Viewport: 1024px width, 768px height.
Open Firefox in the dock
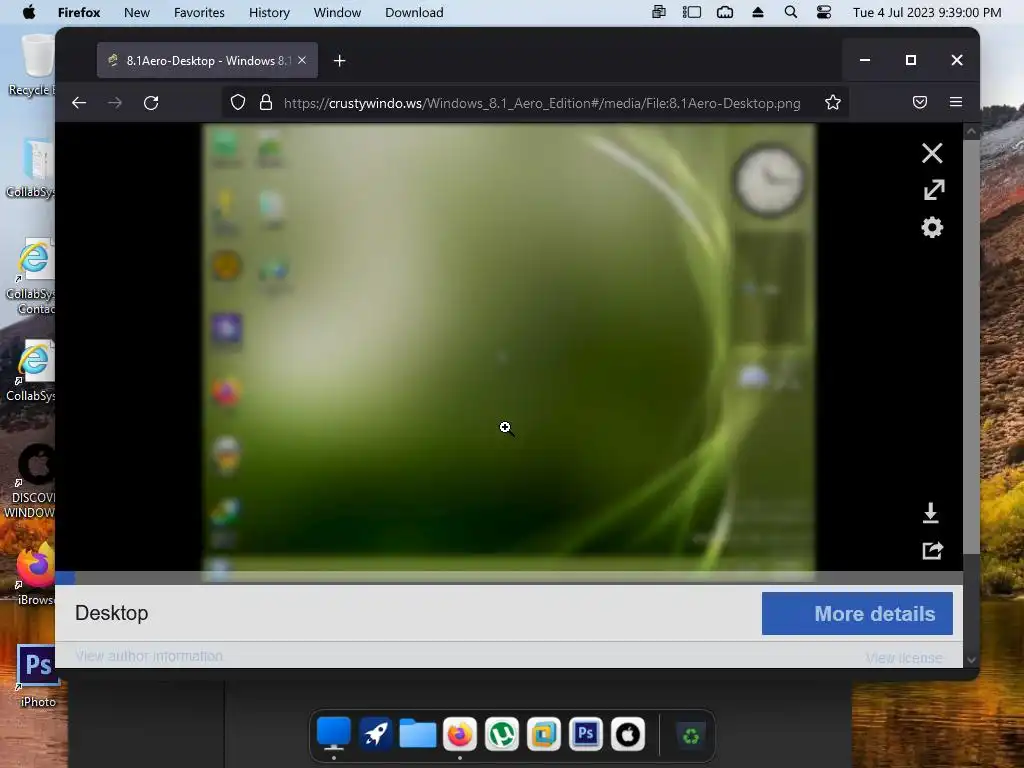460,734
